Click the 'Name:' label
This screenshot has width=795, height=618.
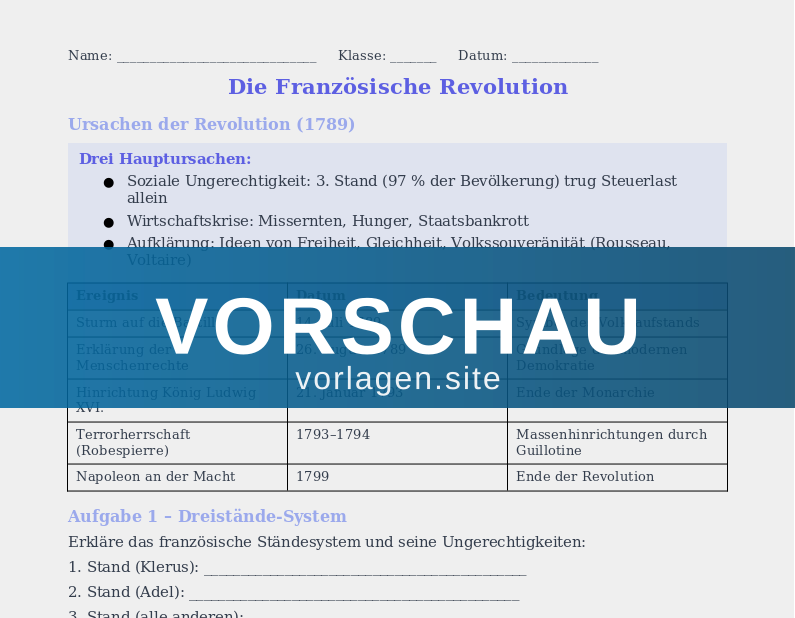(90, 56)
